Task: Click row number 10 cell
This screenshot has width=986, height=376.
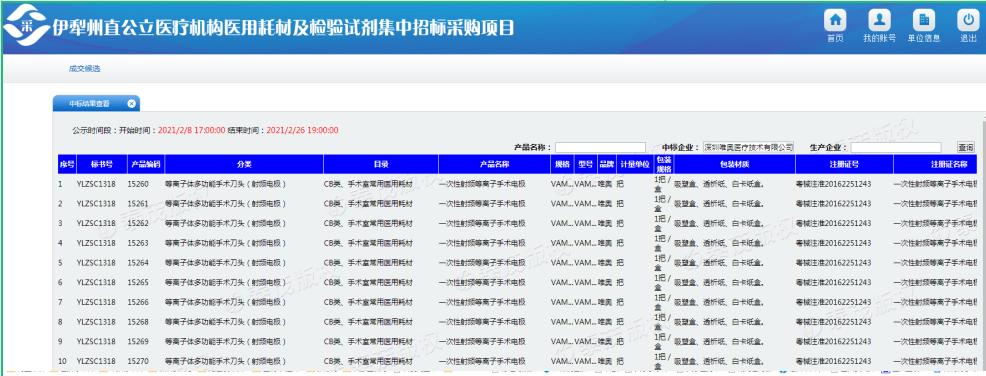Action: (x=62, y=362)
